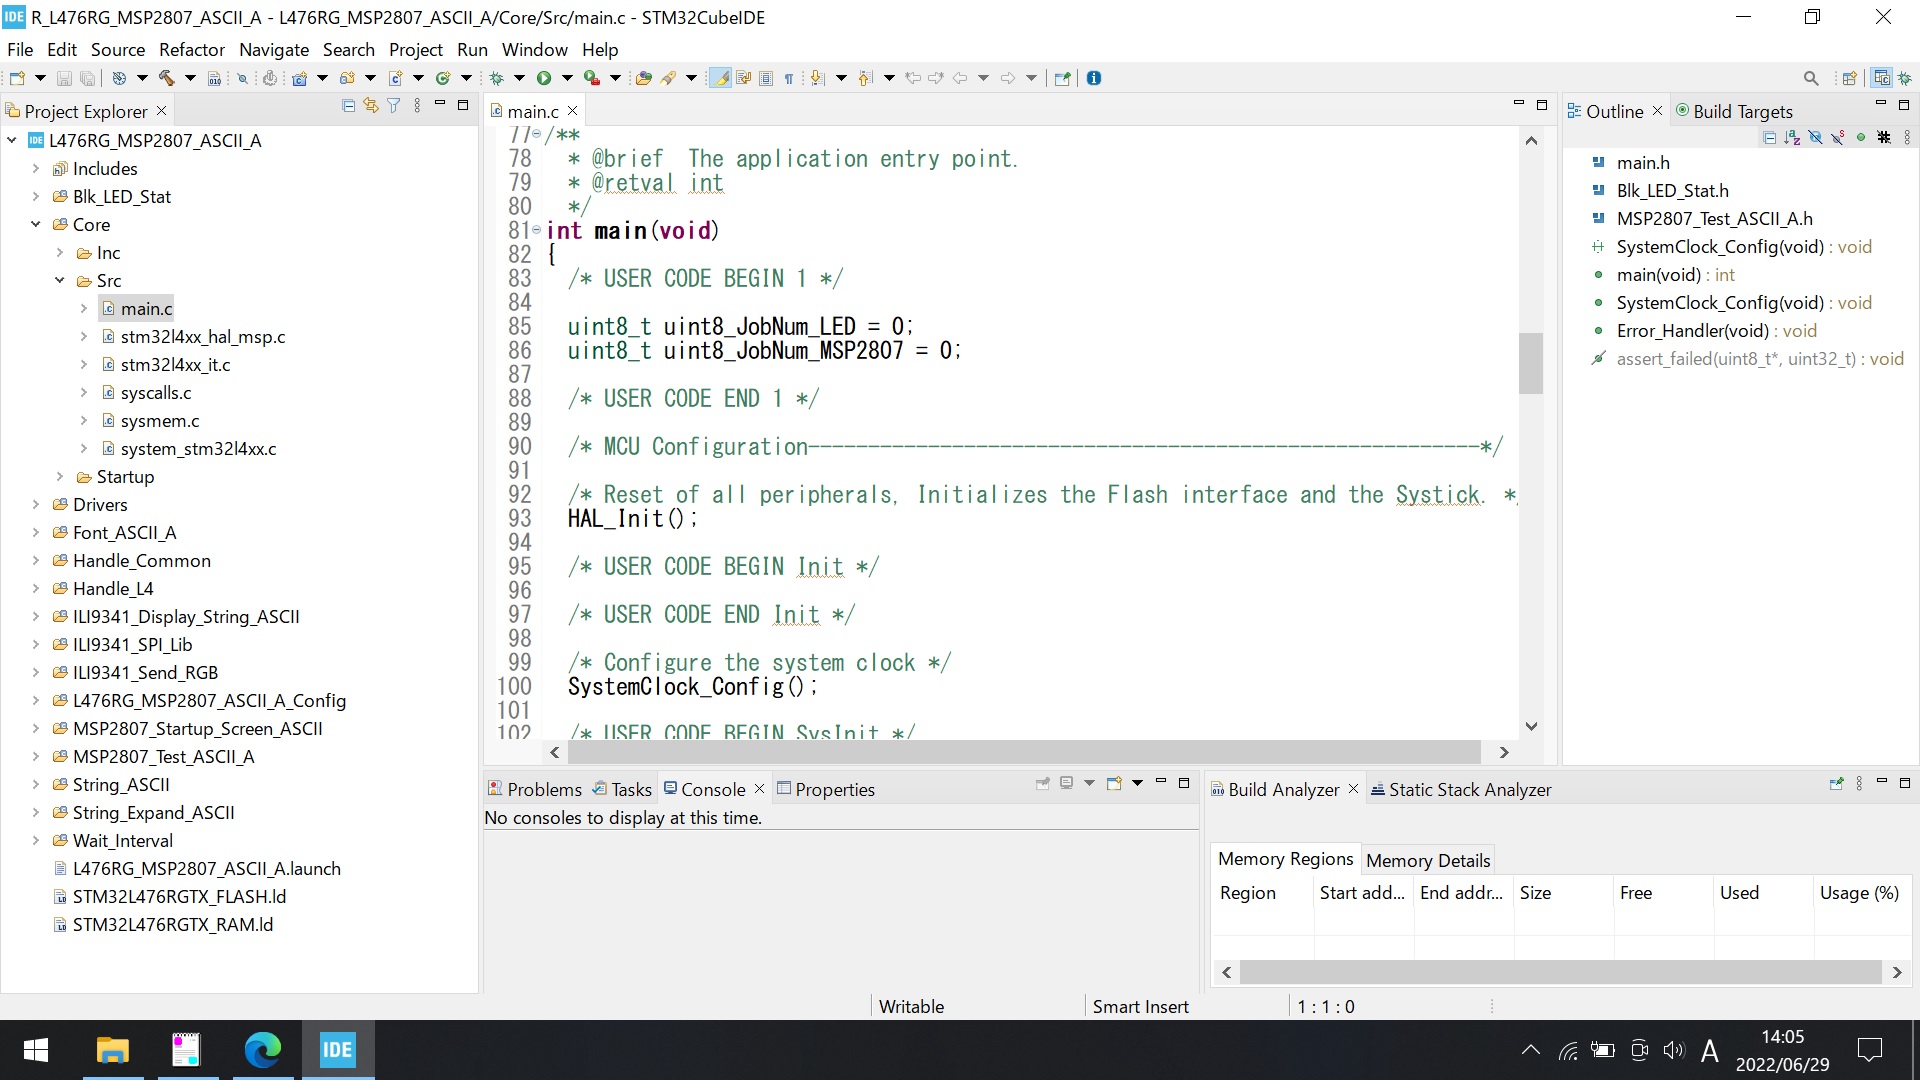Select Memory Details tab in Build Analyzer

[x=1427, y=858]
